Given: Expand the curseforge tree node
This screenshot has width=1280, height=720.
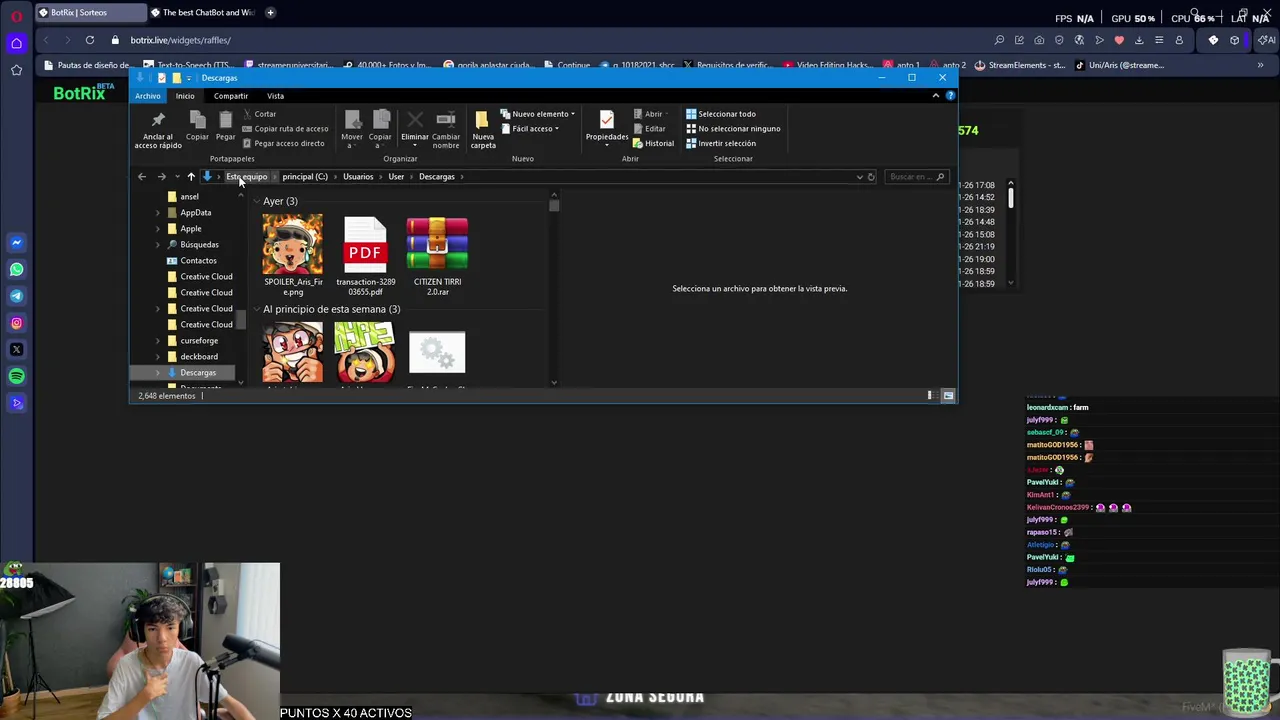Looking at the screenshot, I should 158,341.
